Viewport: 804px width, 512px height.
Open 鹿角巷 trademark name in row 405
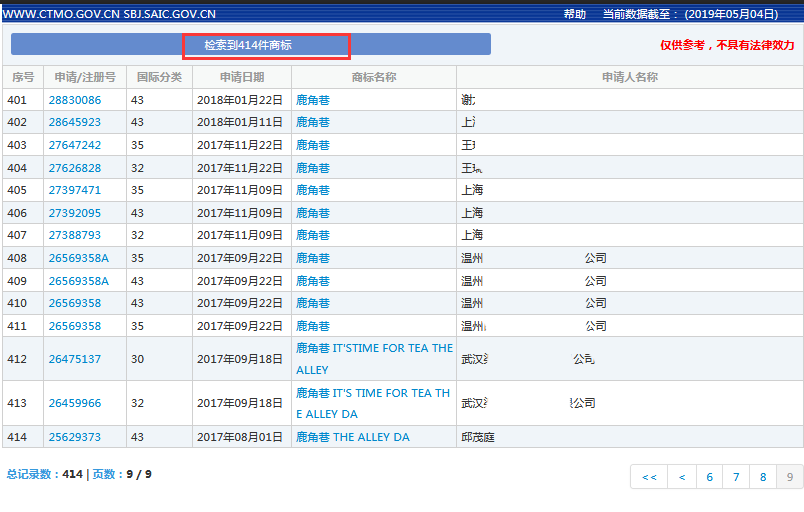click(313, 190)
